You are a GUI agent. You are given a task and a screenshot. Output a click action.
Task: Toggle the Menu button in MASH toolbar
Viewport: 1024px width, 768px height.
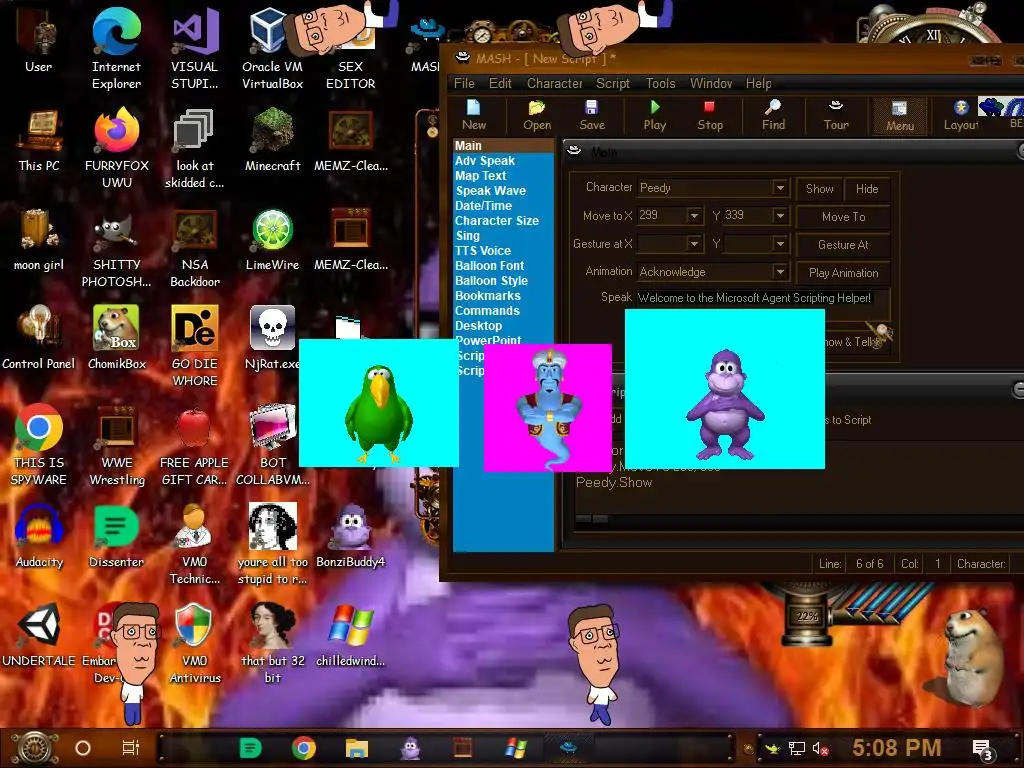click(900, 116)
